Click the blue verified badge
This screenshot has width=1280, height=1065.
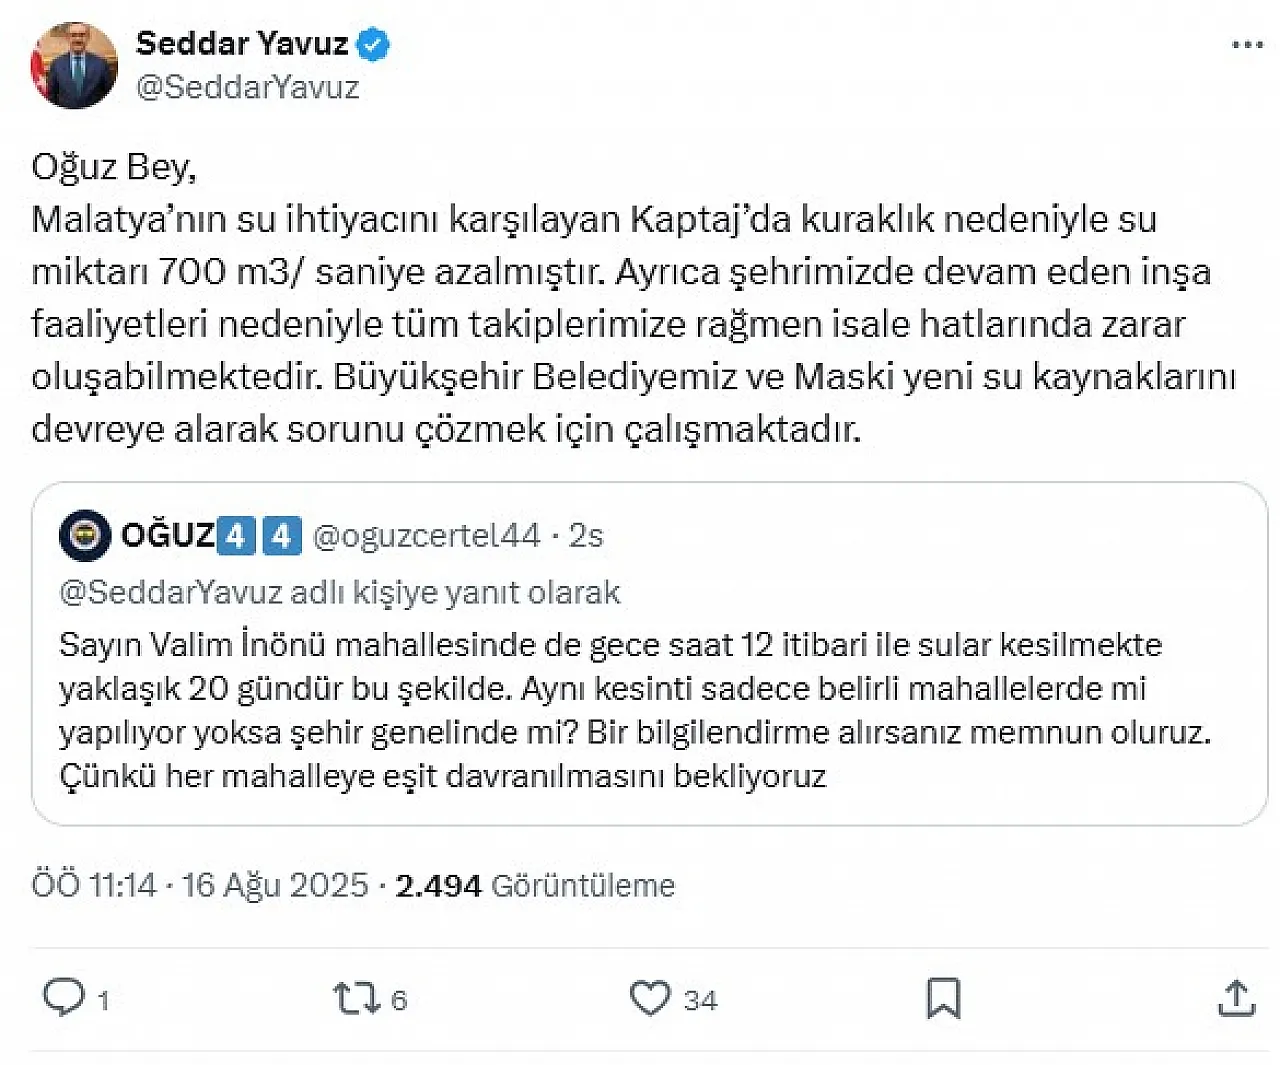[x=374, y=44]
